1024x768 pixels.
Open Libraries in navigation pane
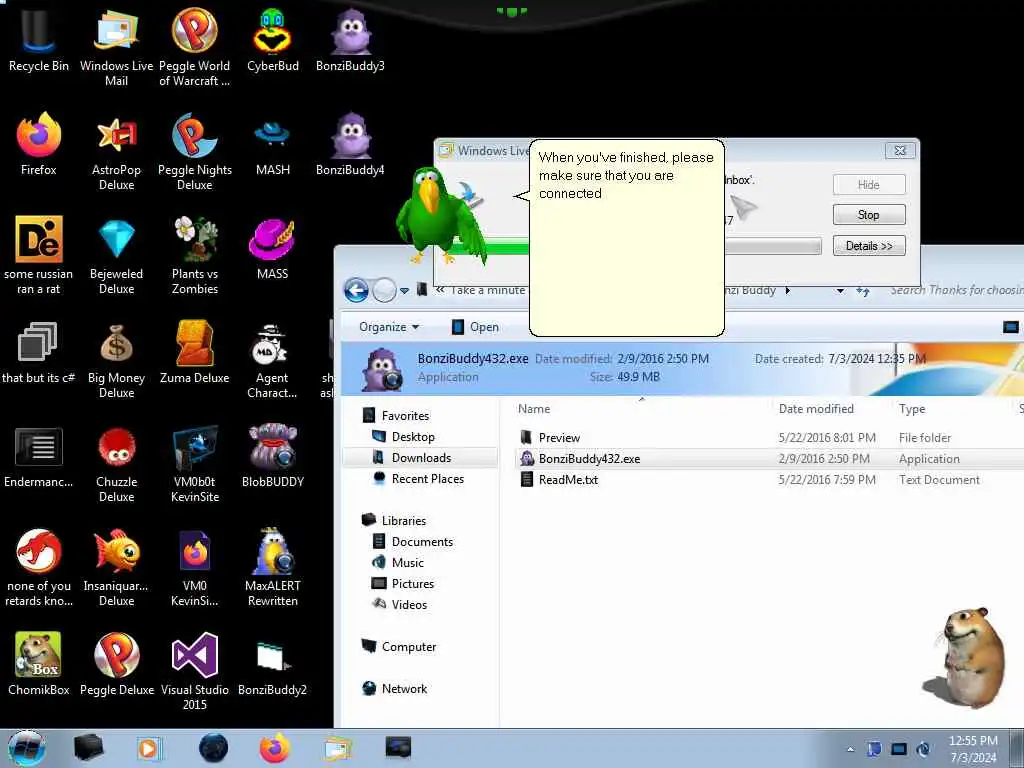[x=394, y=520]
